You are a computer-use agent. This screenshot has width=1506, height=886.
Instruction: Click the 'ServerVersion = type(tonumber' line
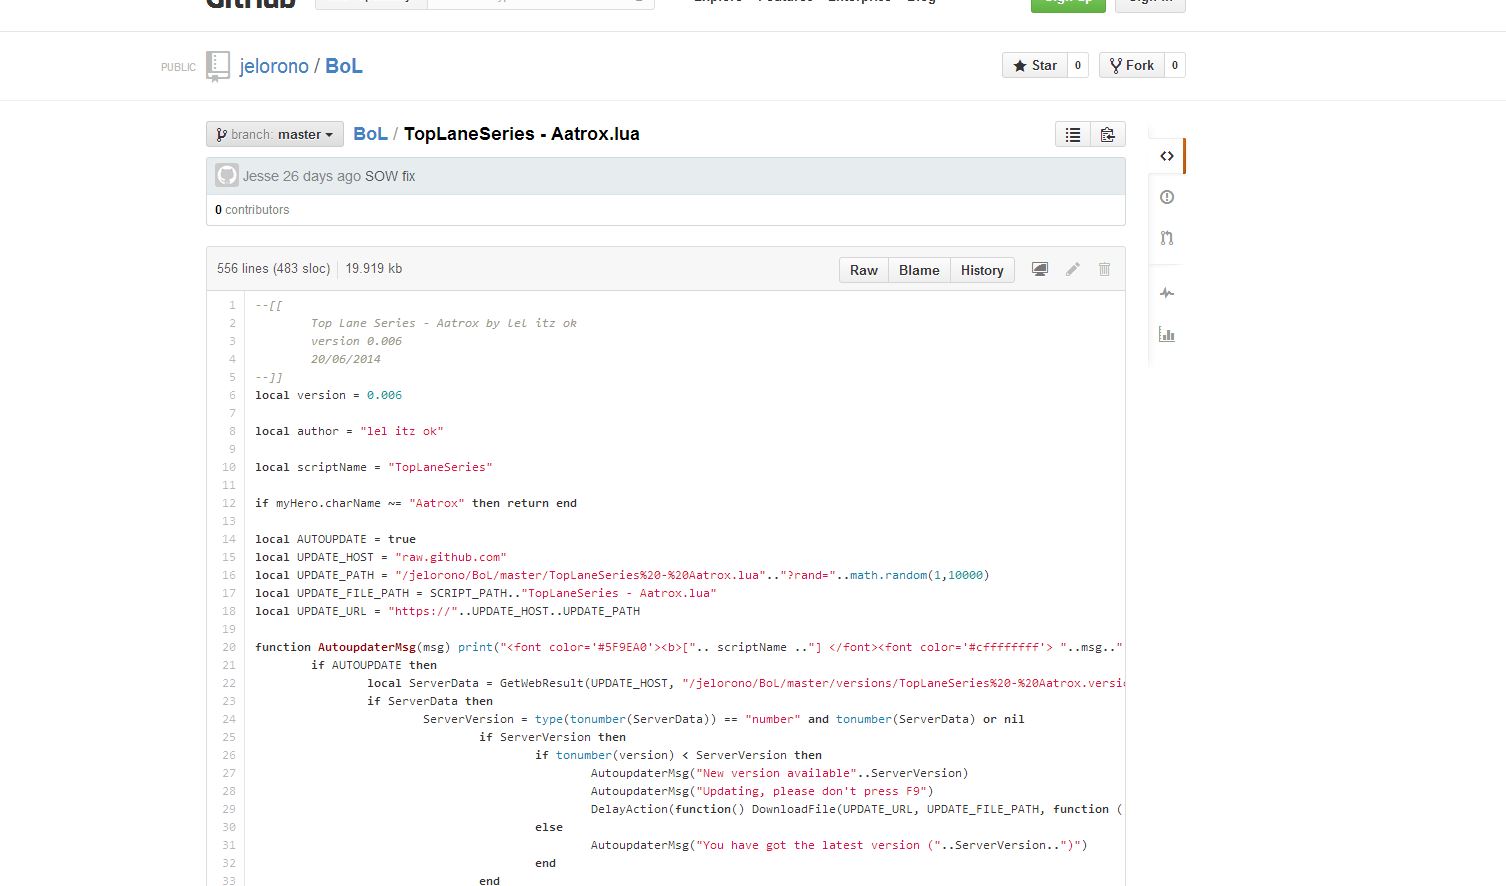point(724,719)
